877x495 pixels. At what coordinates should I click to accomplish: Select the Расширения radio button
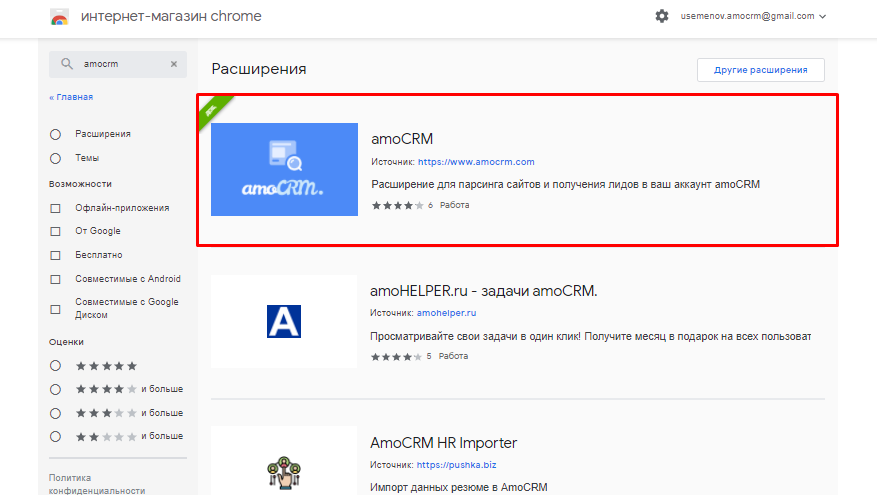pos(55,134)
